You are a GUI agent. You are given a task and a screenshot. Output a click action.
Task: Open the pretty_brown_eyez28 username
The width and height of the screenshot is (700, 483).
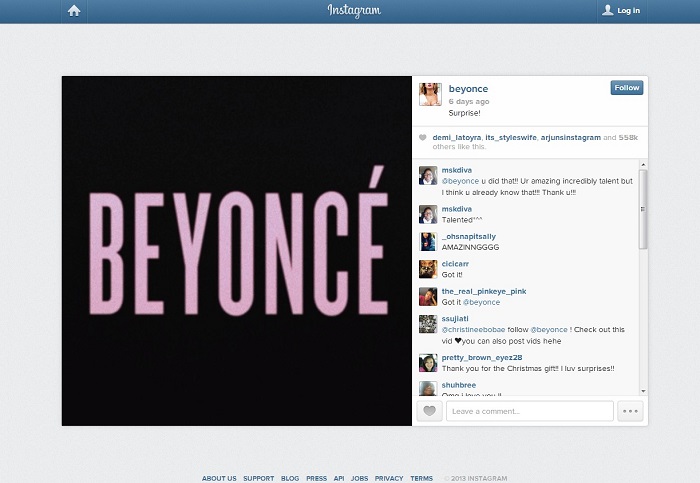(482, 358)
